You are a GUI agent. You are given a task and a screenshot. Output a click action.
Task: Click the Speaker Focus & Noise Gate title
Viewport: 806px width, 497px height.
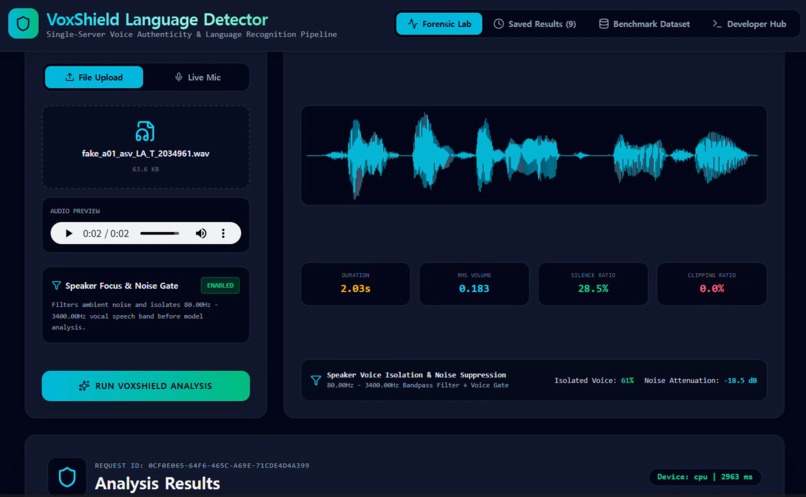point(122,286)
